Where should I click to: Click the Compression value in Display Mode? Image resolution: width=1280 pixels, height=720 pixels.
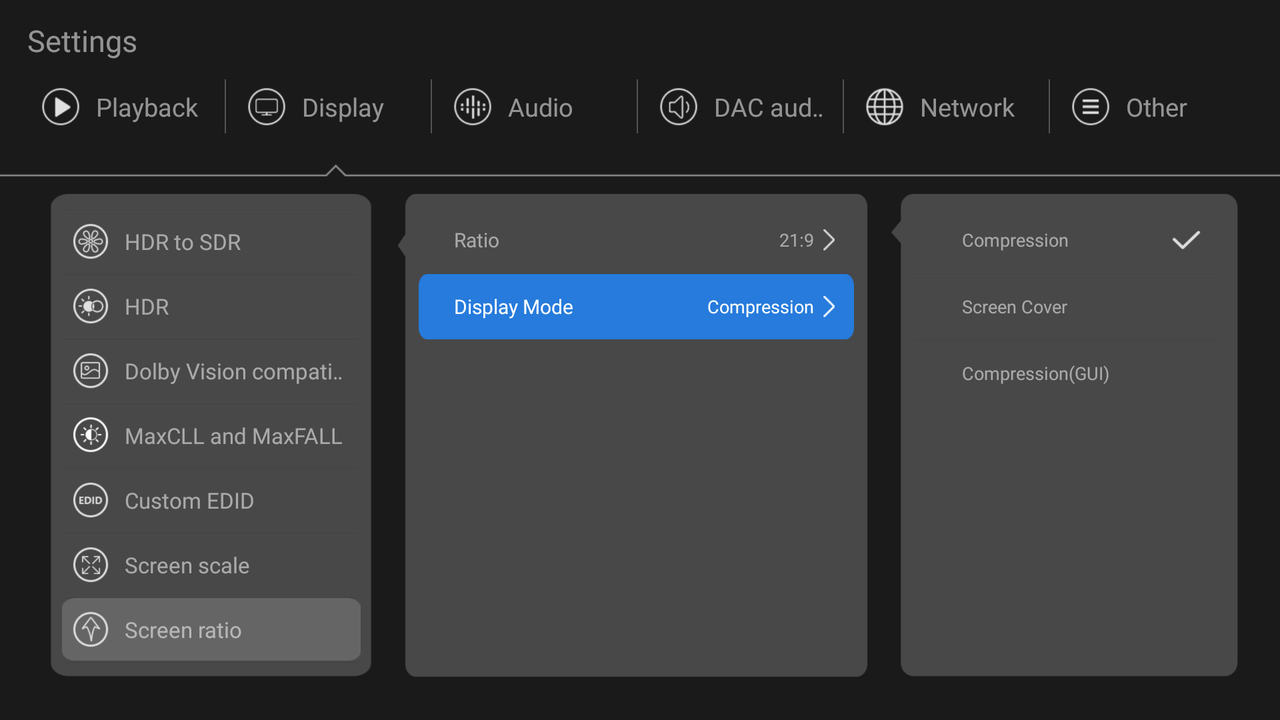click(x=760, y=307)
